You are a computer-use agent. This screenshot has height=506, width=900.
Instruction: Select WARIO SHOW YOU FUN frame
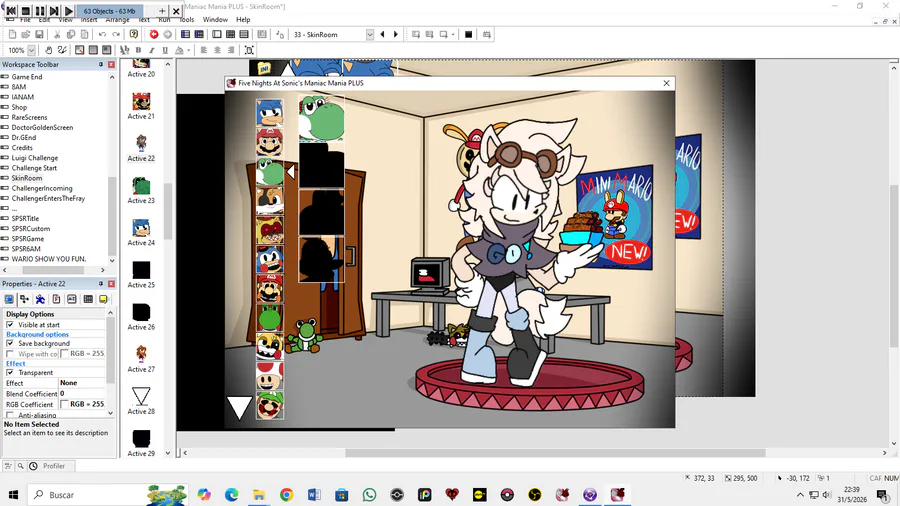tap(48, 259)
